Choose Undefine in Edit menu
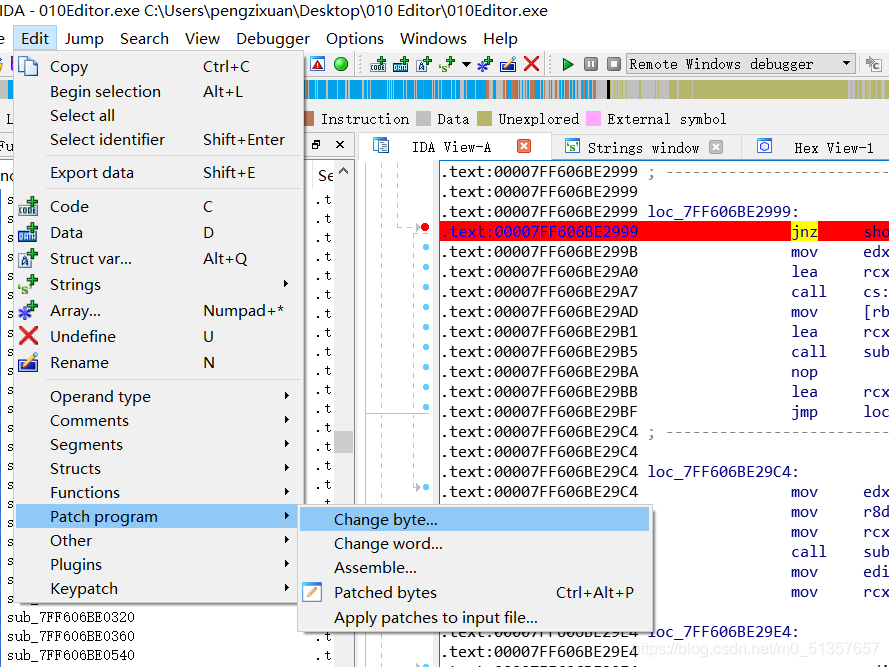The width and height of the screenshot is (889, 667). pyautogui.click(x=157, y=336)
